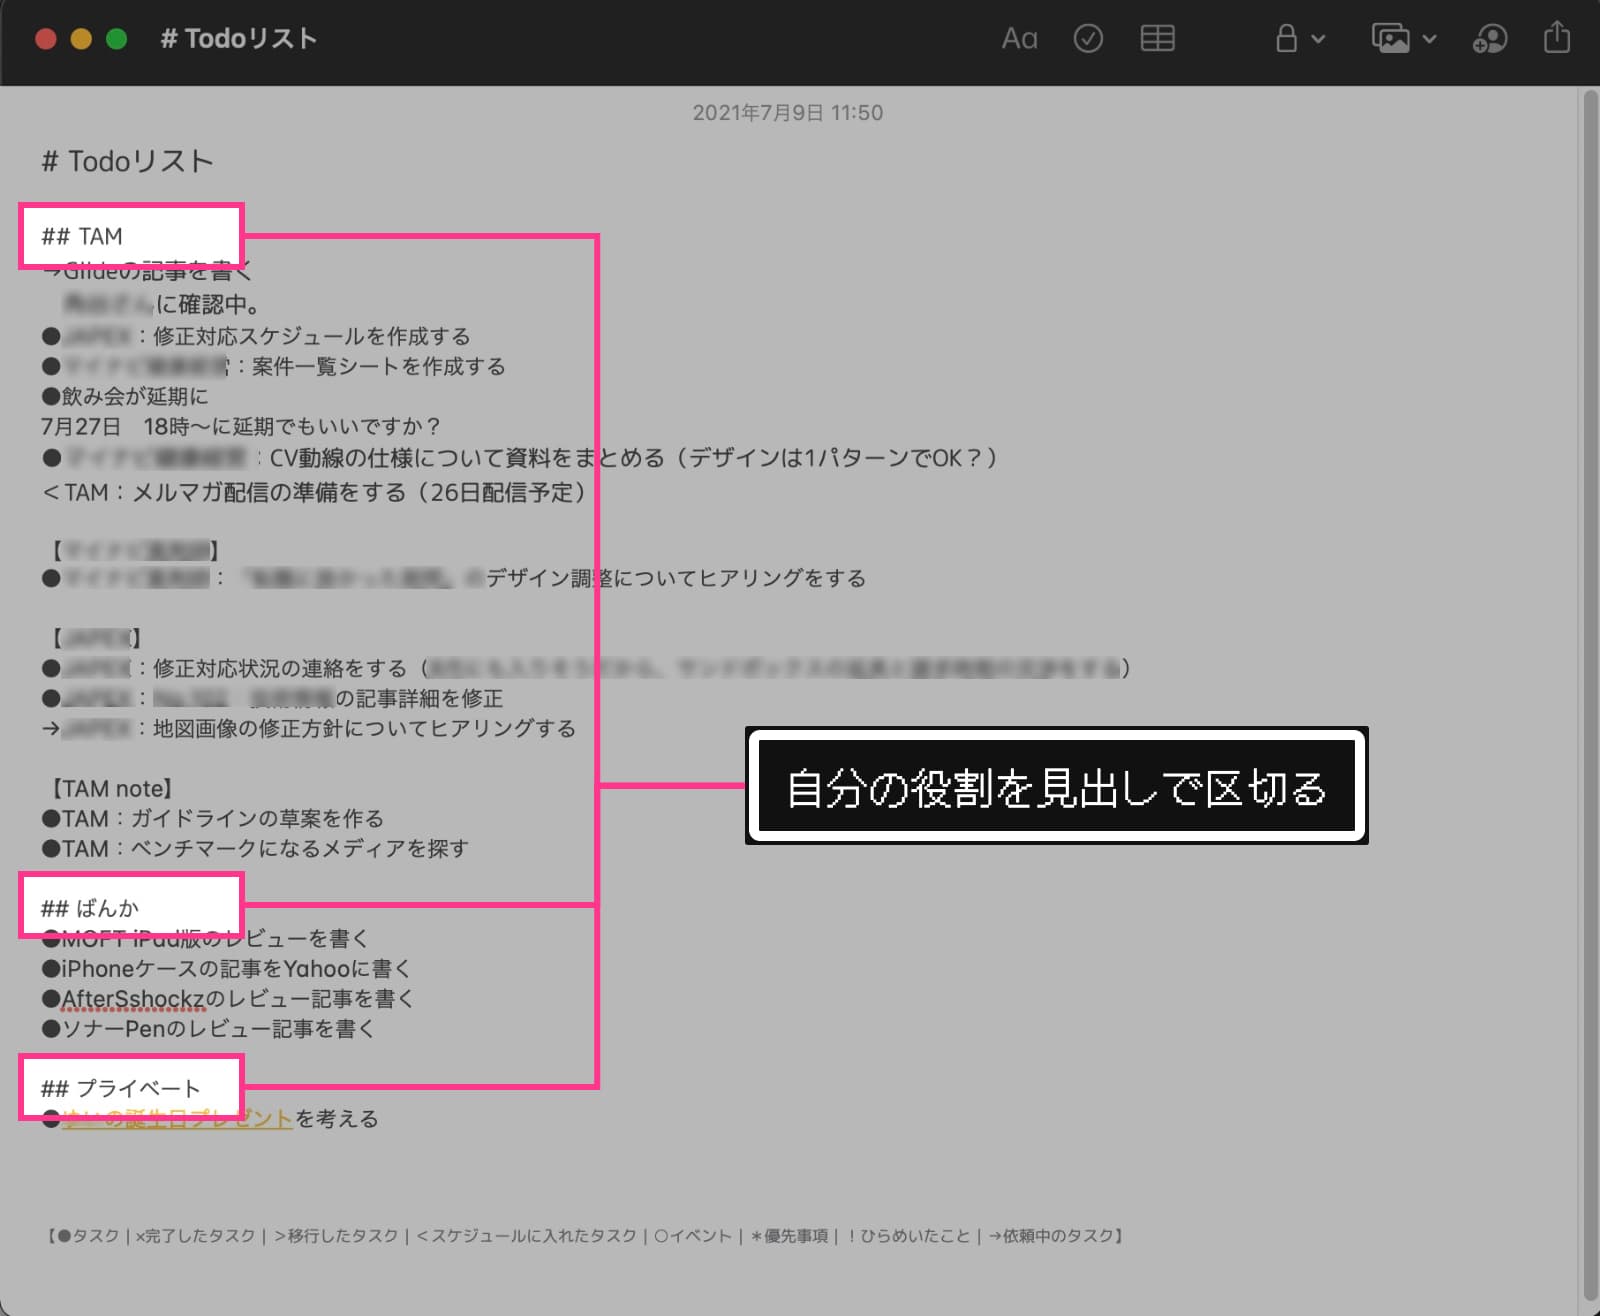1600x1316 pixels.
Task: Click the line 'CV動線の仕様について資料をまとめる'
Action: pos(466,457)
